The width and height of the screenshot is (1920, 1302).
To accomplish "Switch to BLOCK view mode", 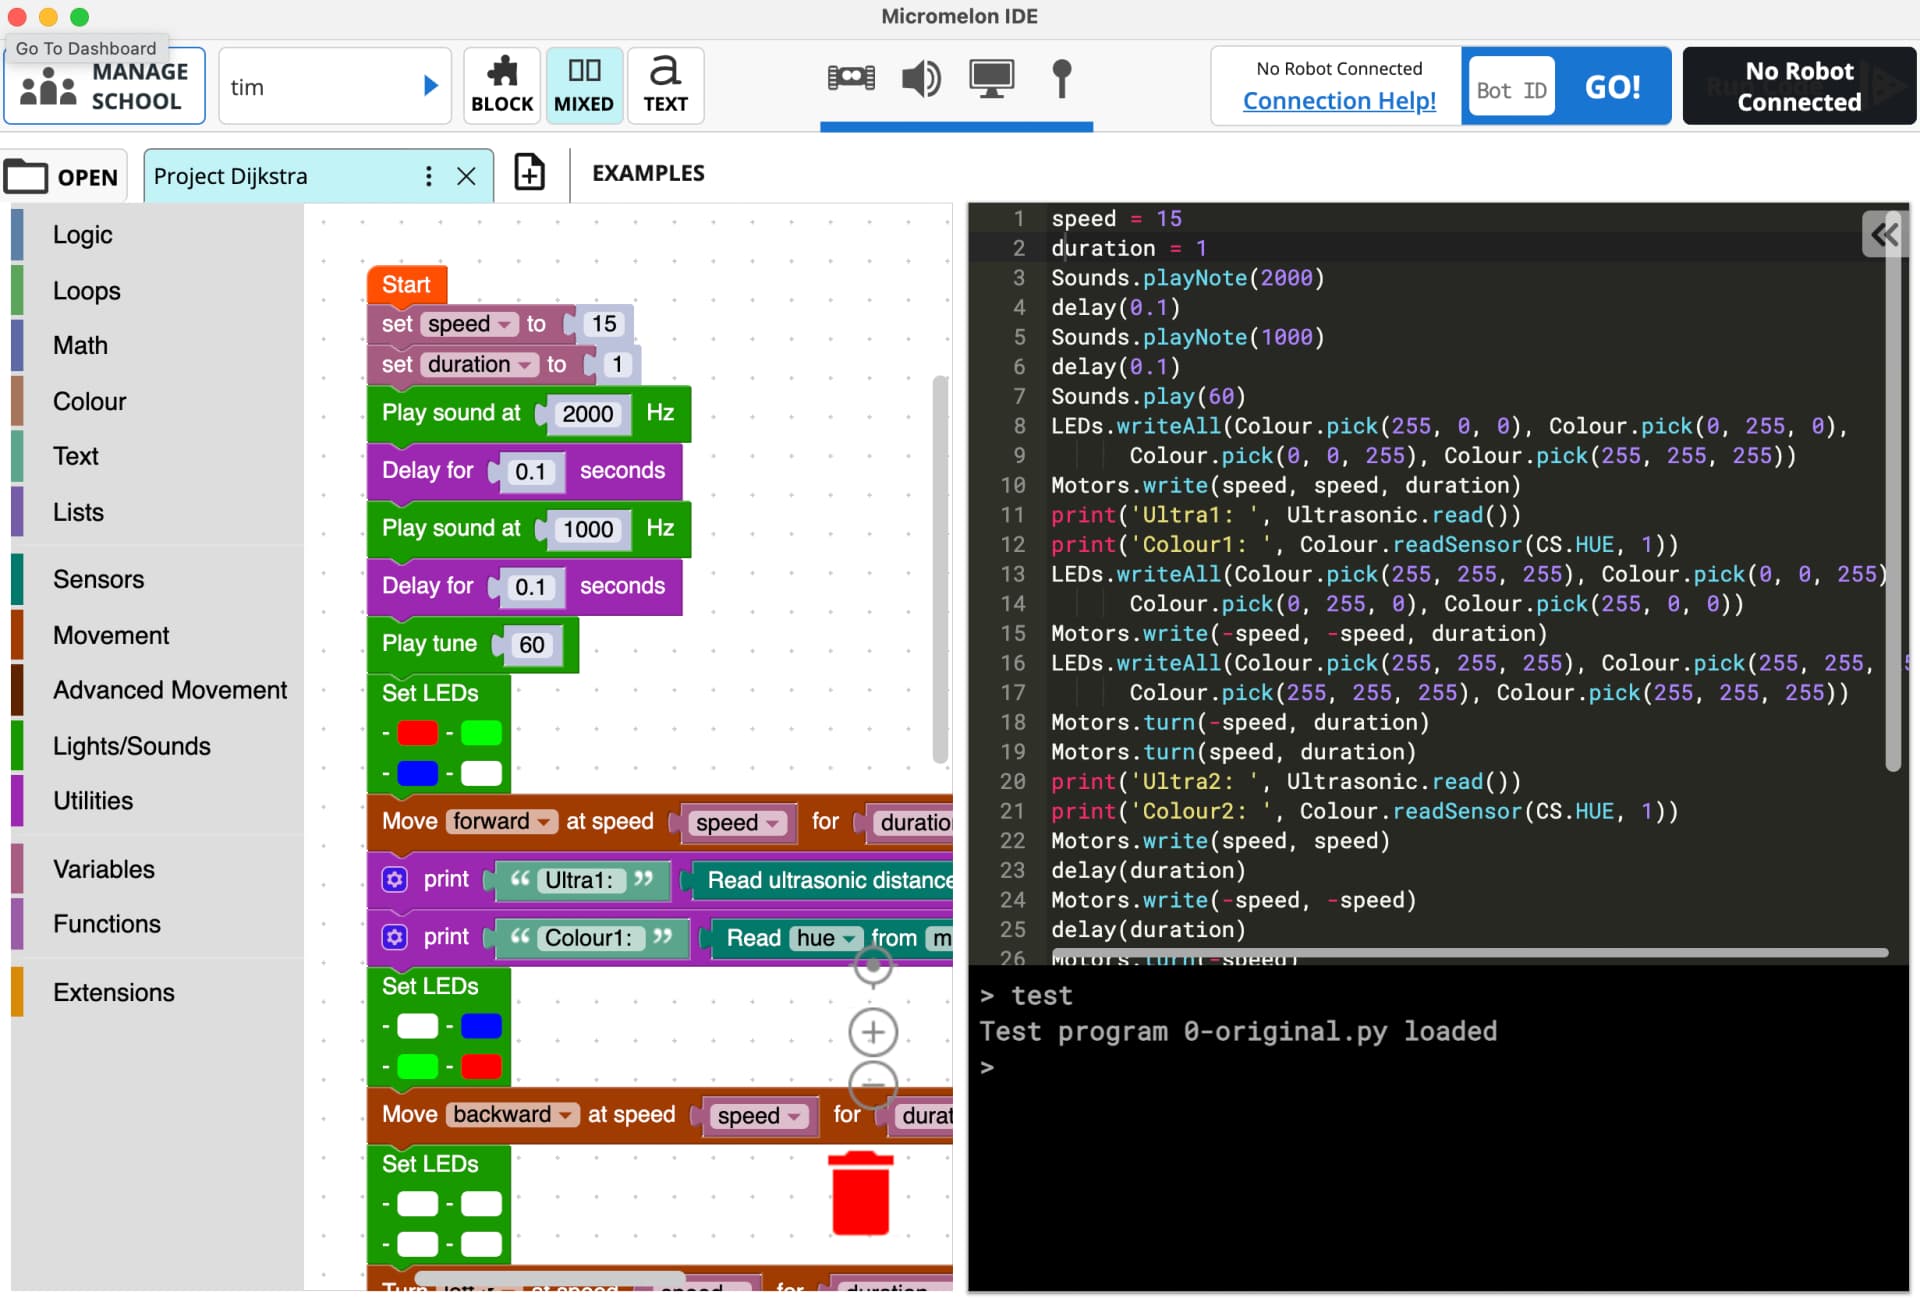I will pyautogui.click(x=501, y=85).
